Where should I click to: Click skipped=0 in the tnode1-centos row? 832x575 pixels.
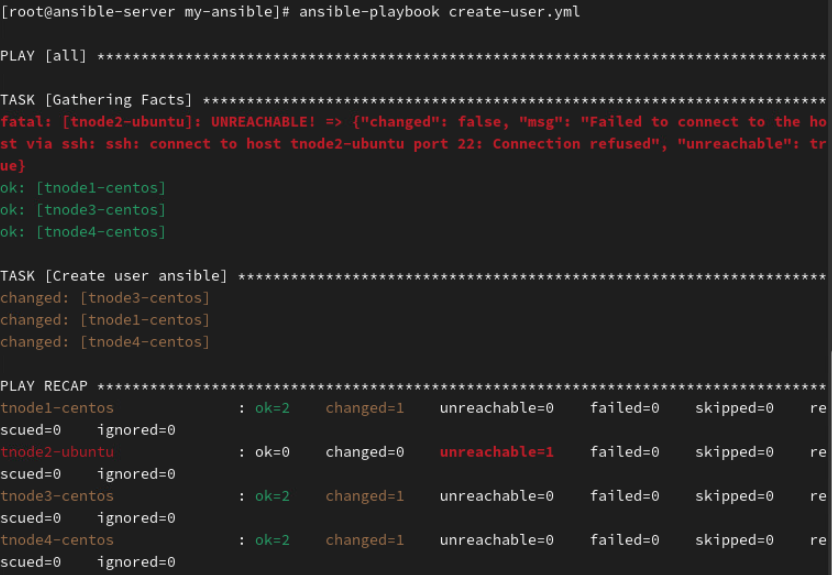click(734, 408)
